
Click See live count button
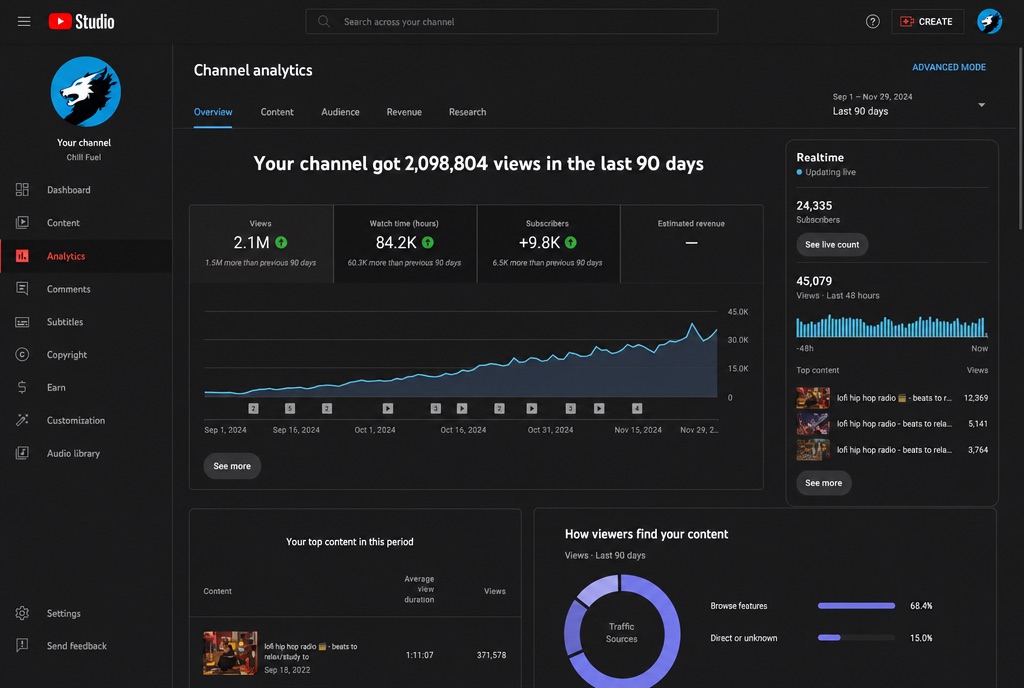pyautogui.click(x=832, y=245)
